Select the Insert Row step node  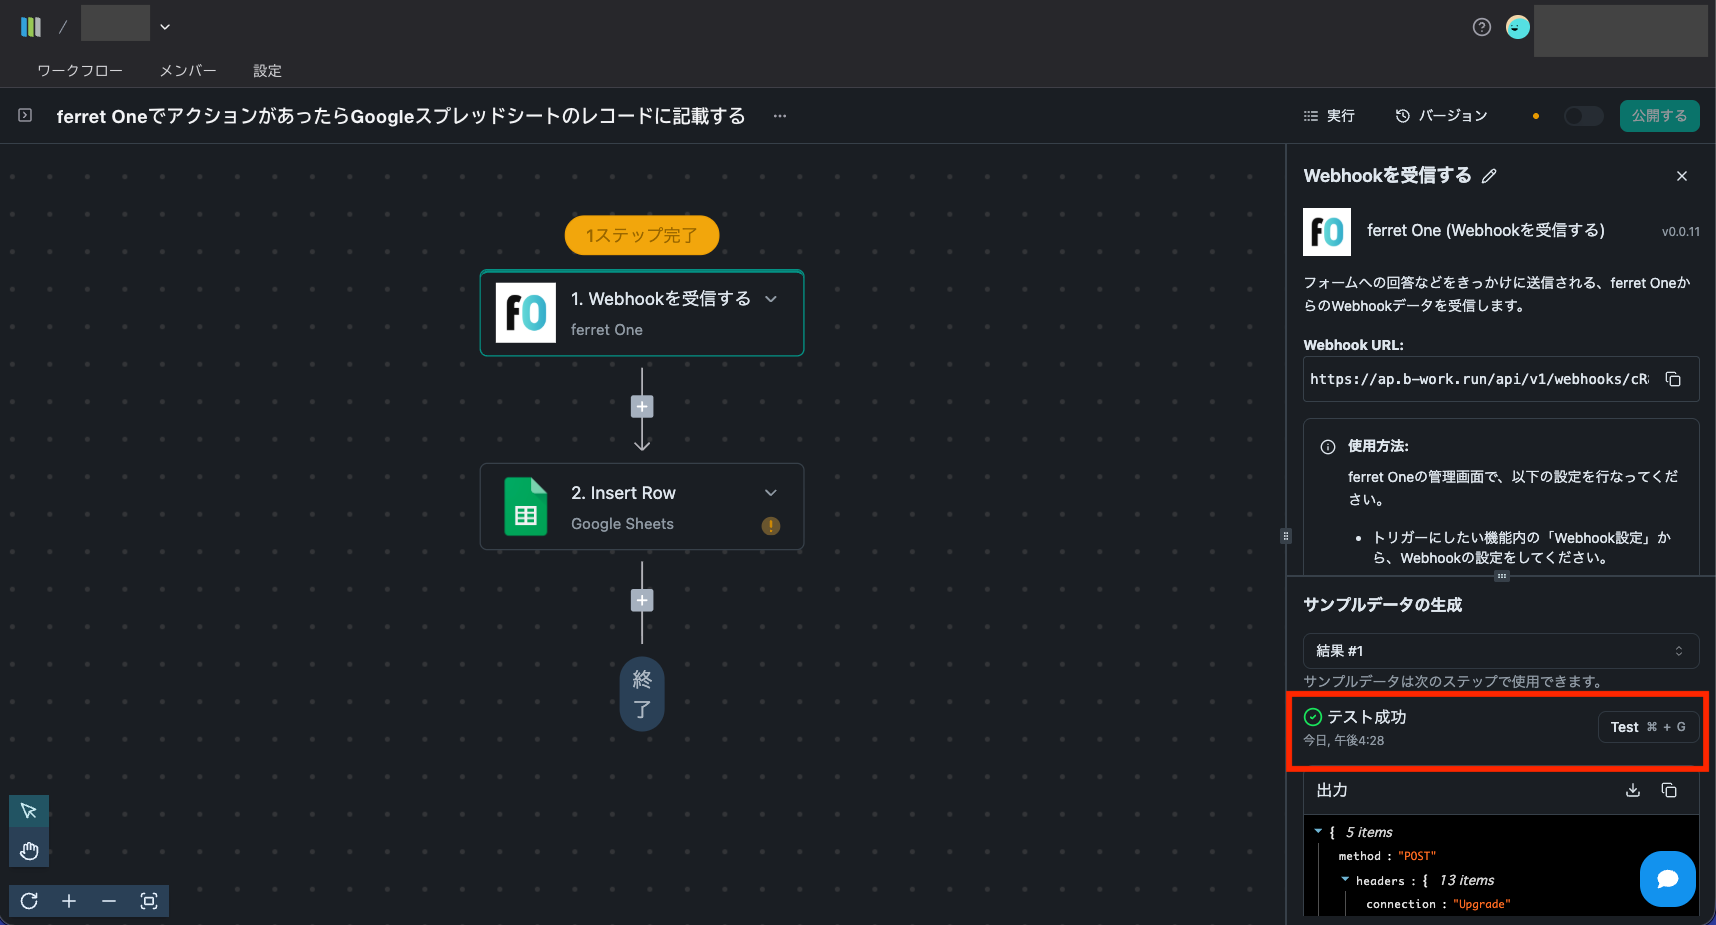pos(642,507)
